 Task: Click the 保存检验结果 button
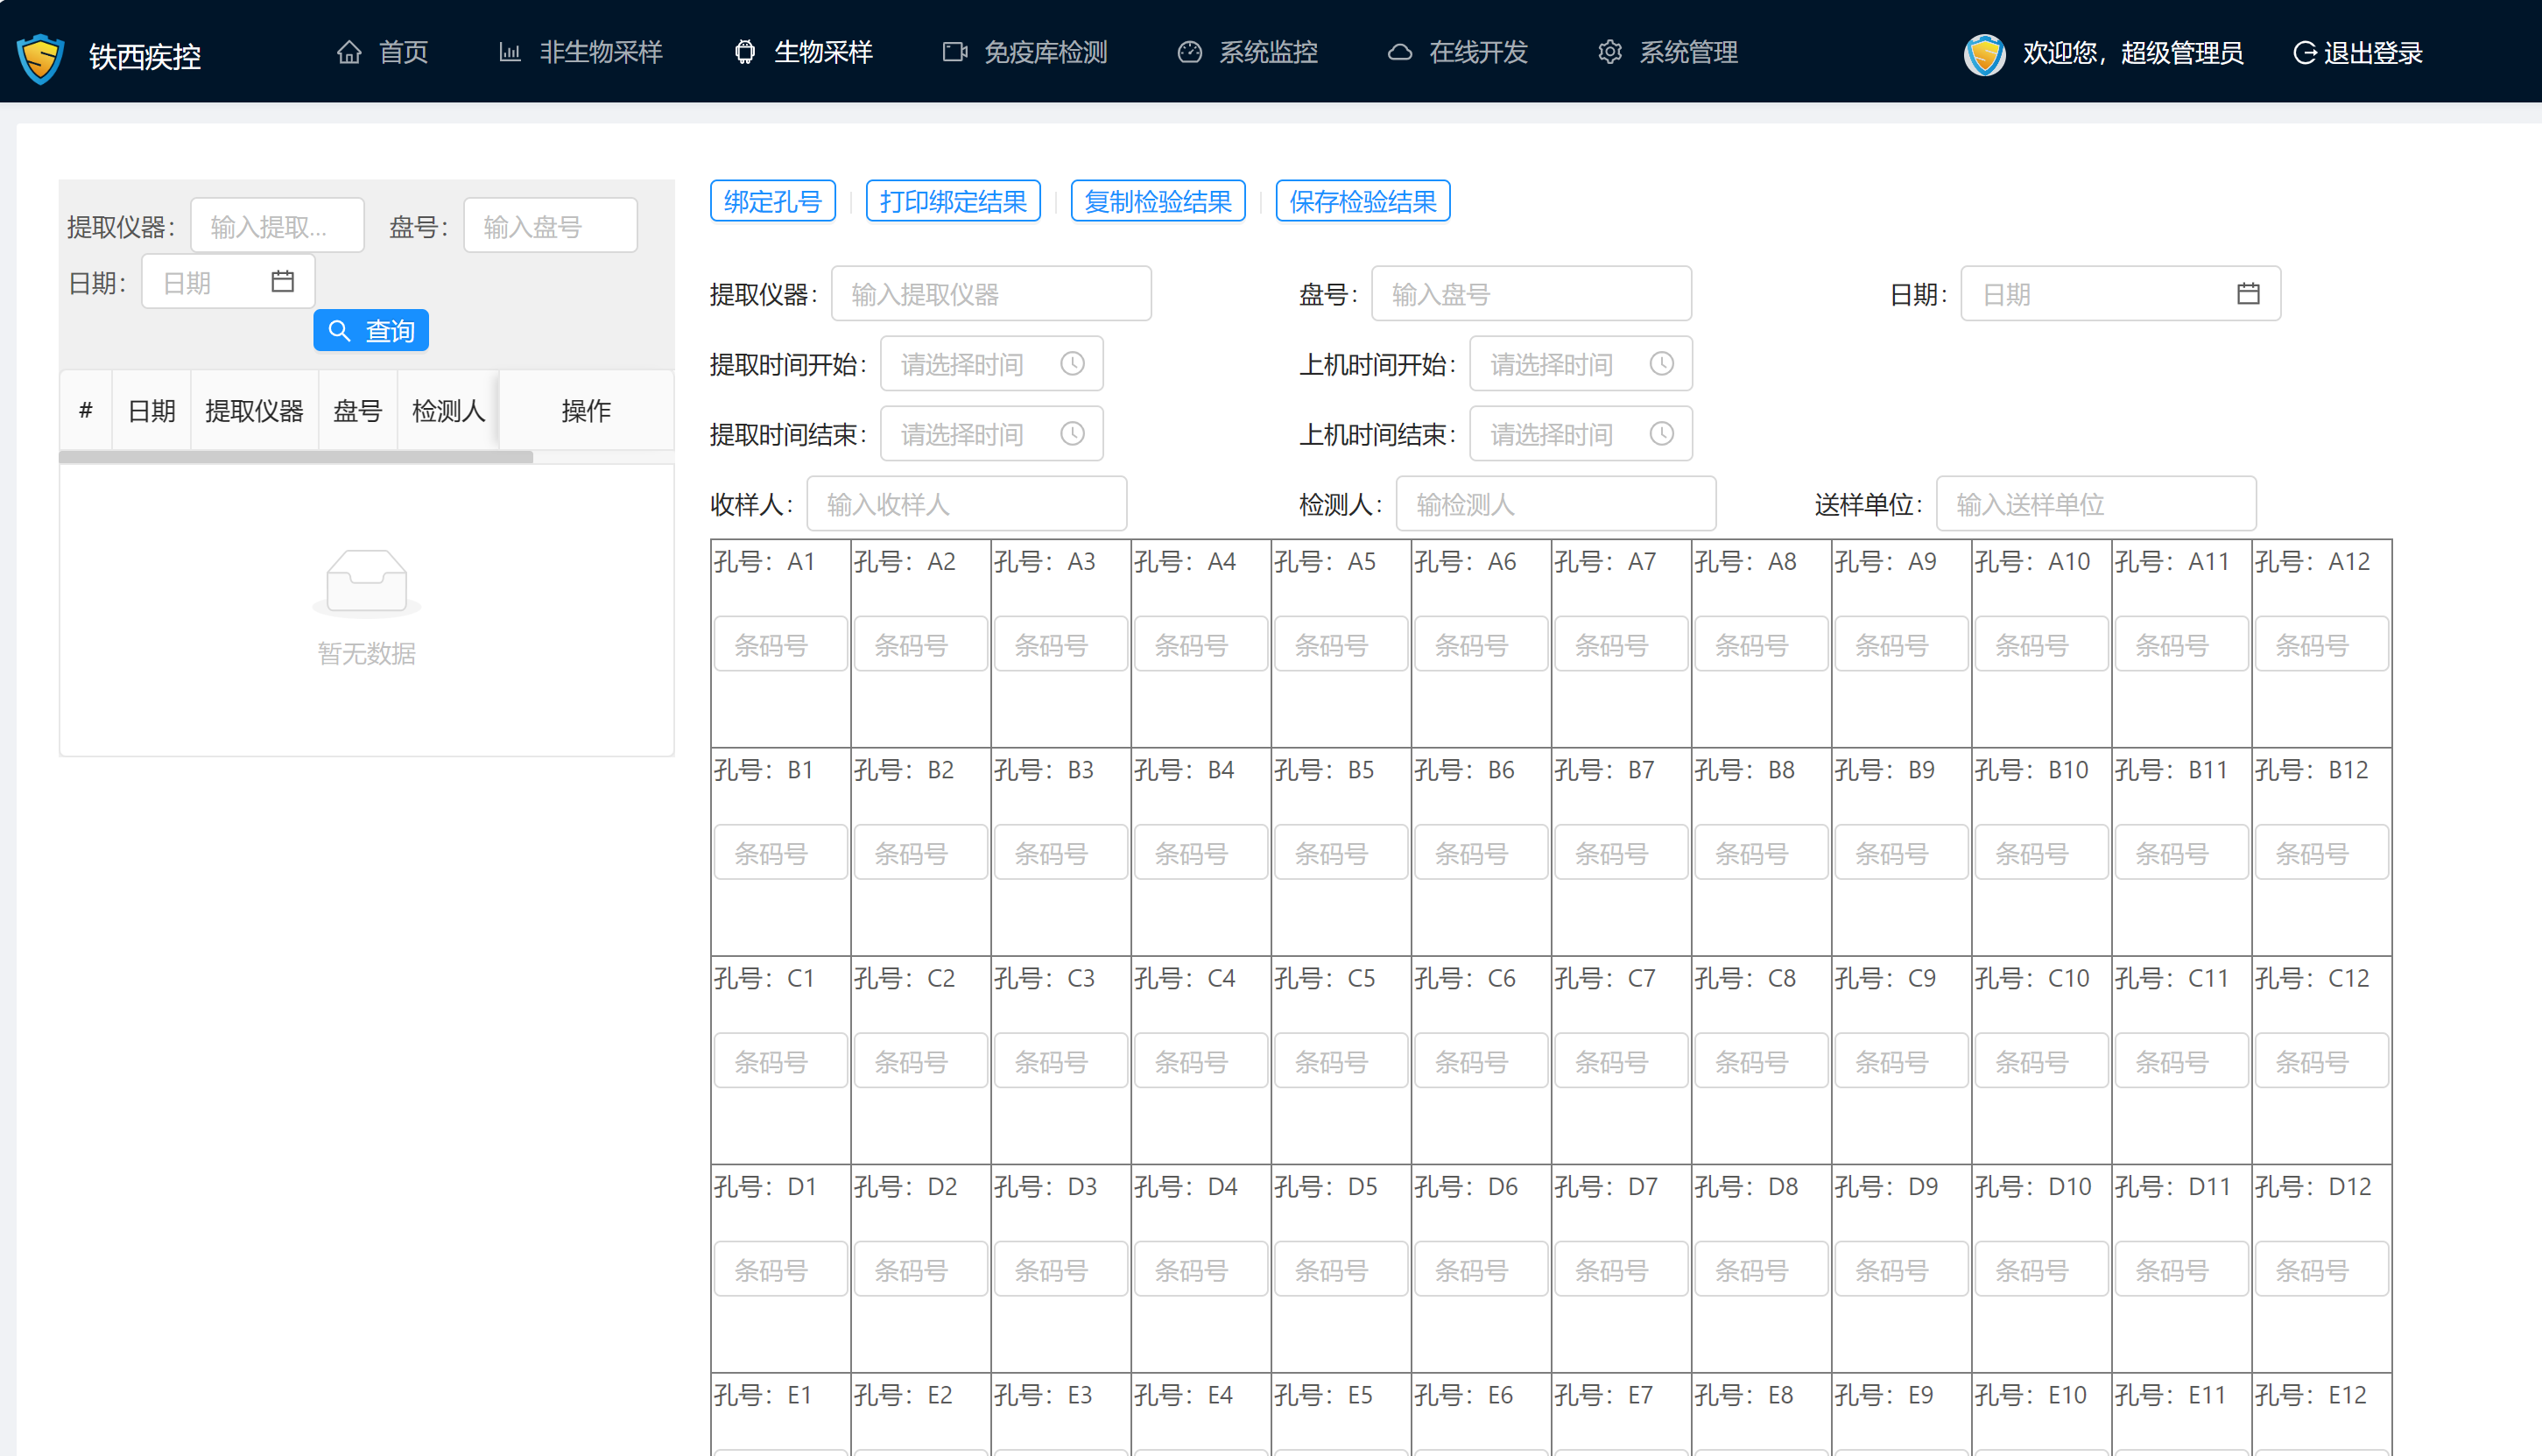[1363, 201]
